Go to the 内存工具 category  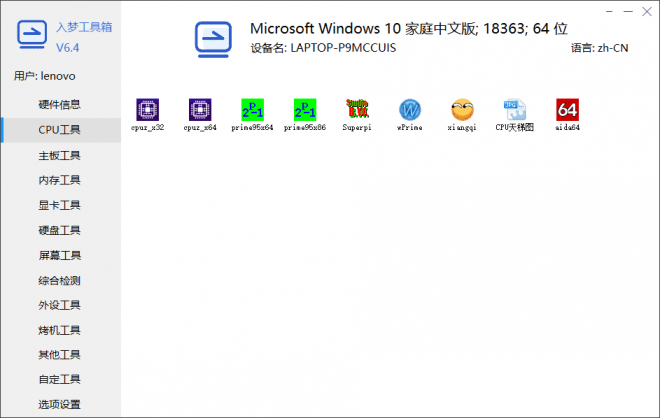(61, 180)
